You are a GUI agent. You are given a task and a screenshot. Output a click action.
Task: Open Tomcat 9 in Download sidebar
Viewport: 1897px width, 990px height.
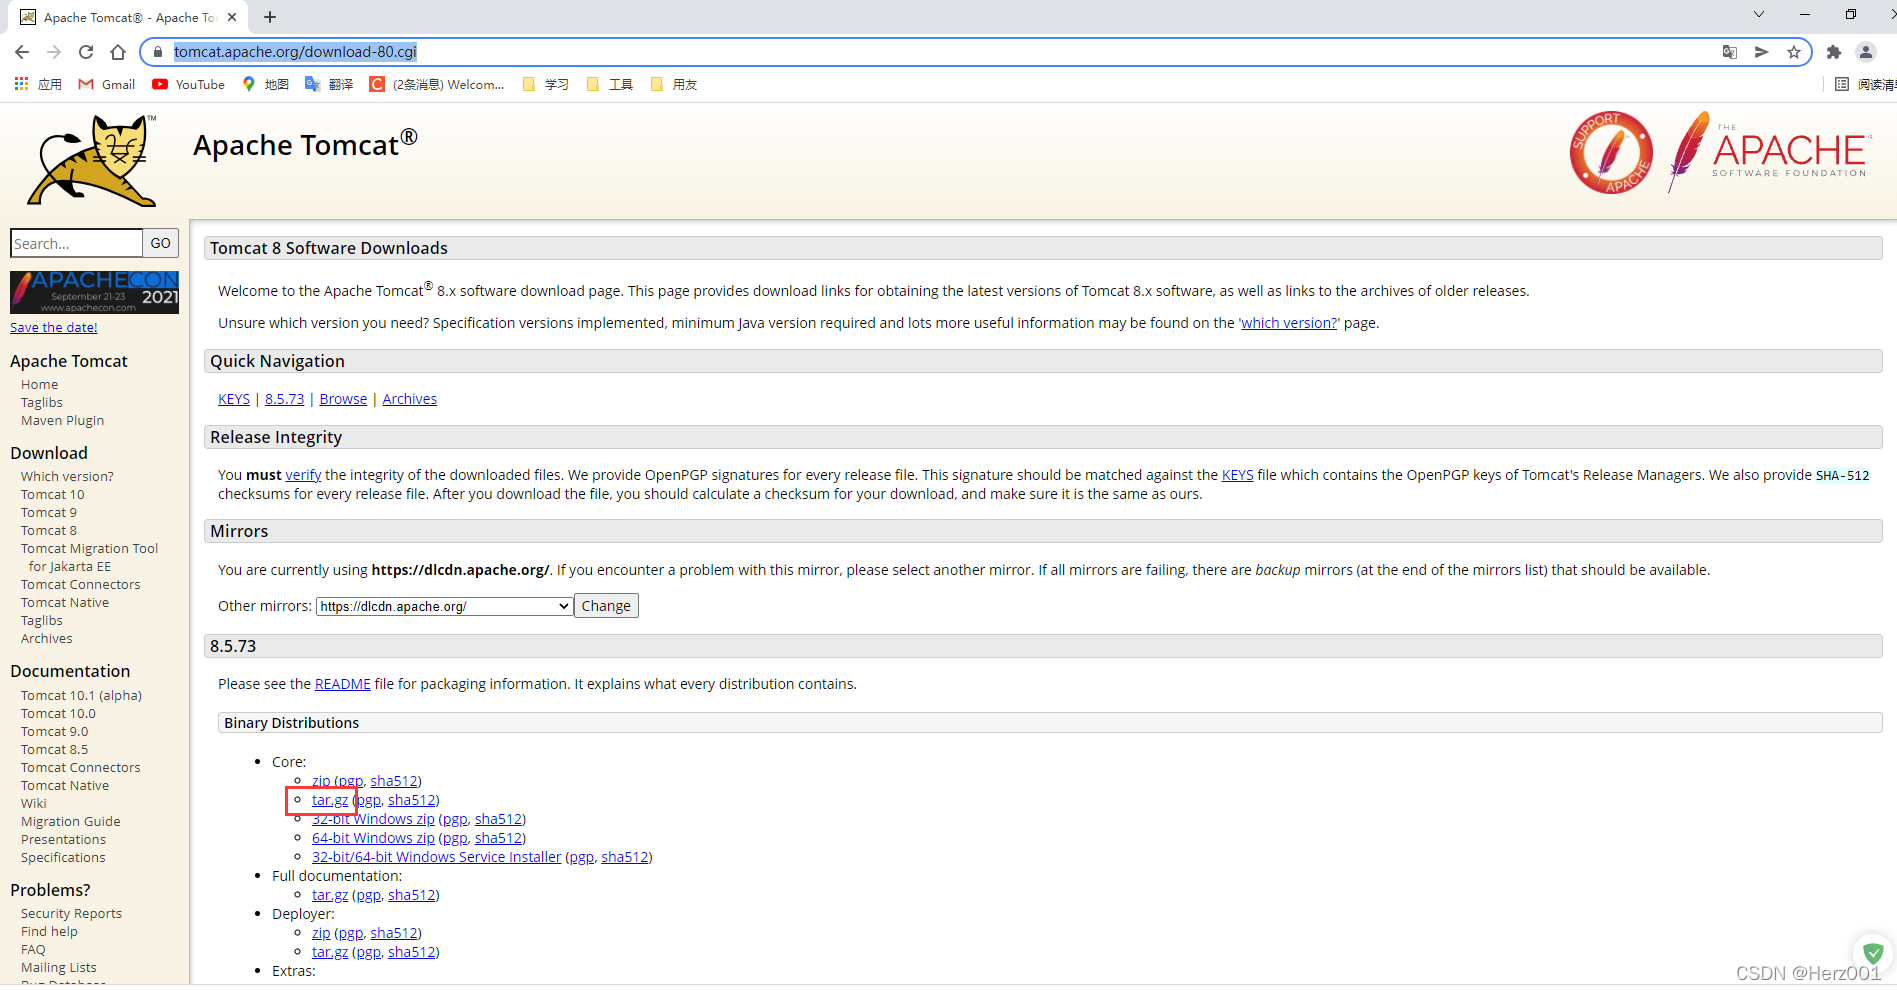(48, 513)
